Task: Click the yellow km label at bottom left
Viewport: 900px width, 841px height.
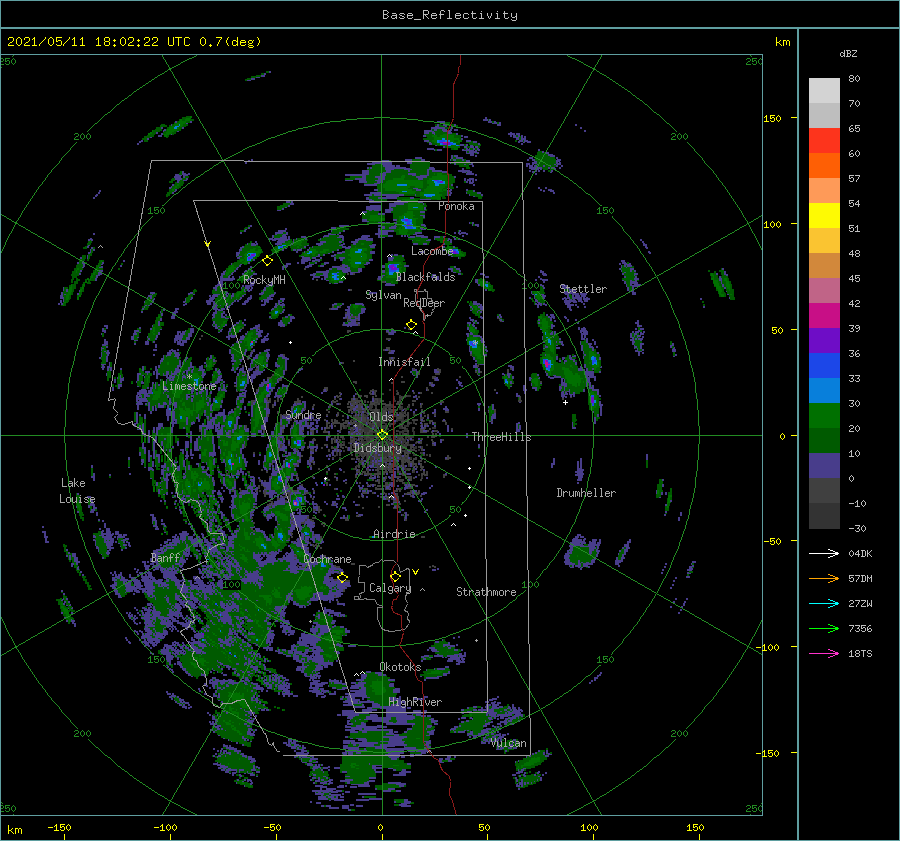Action: coord(14,830)
